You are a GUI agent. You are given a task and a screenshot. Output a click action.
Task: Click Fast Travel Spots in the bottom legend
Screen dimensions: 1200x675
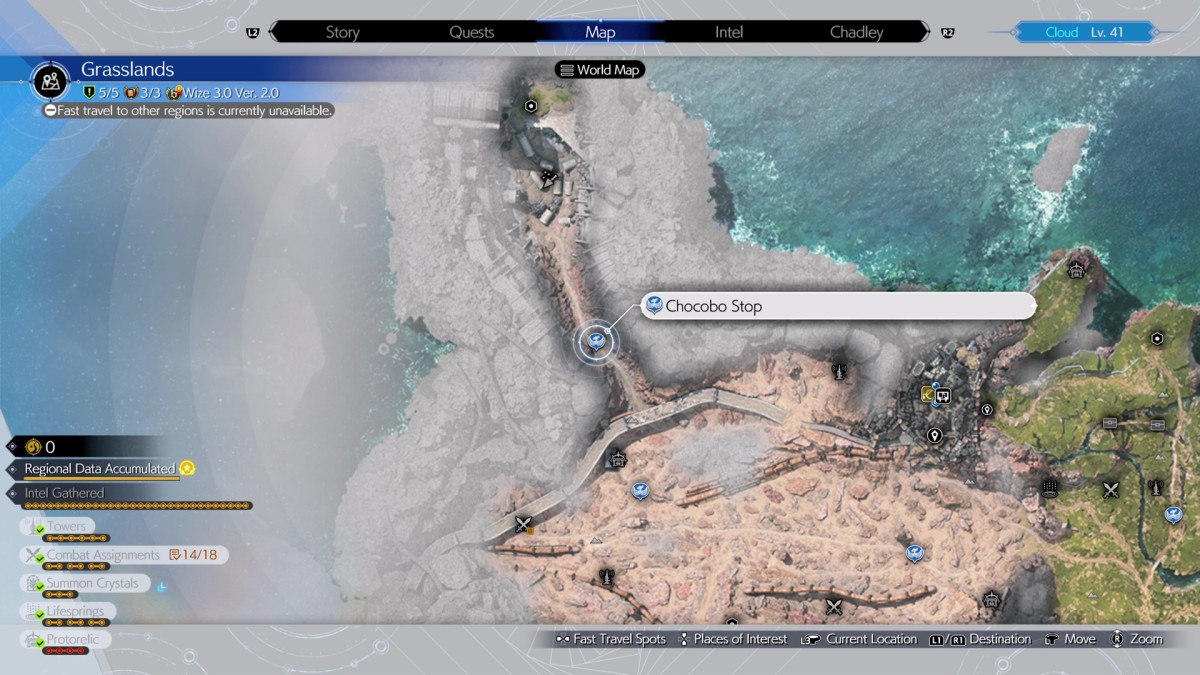(611, 639)
